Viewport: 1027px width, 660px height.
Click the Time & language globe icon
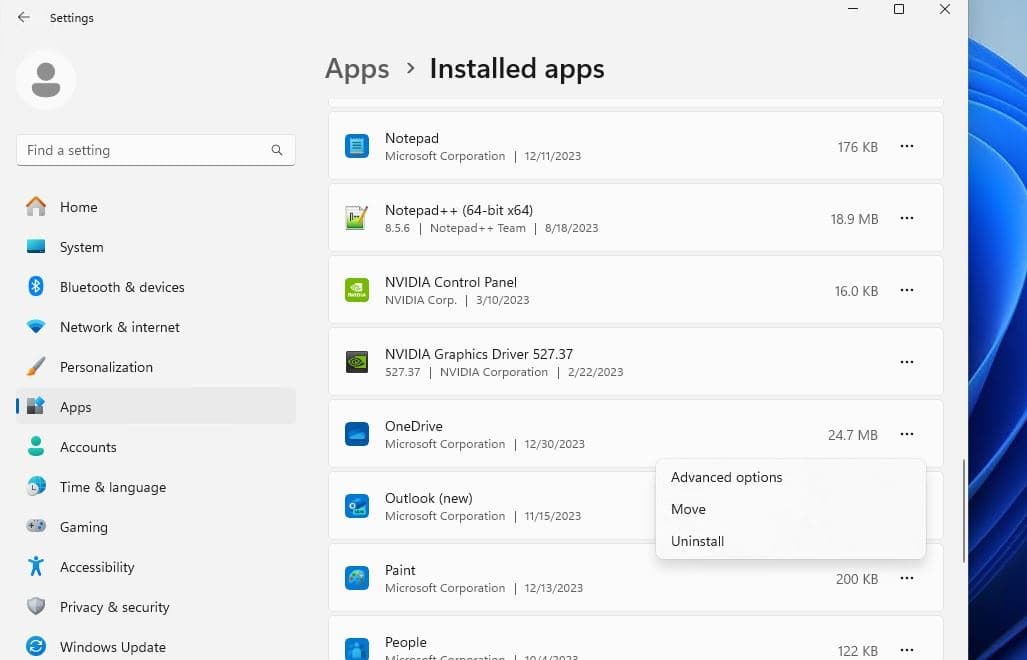coord(36,486)
